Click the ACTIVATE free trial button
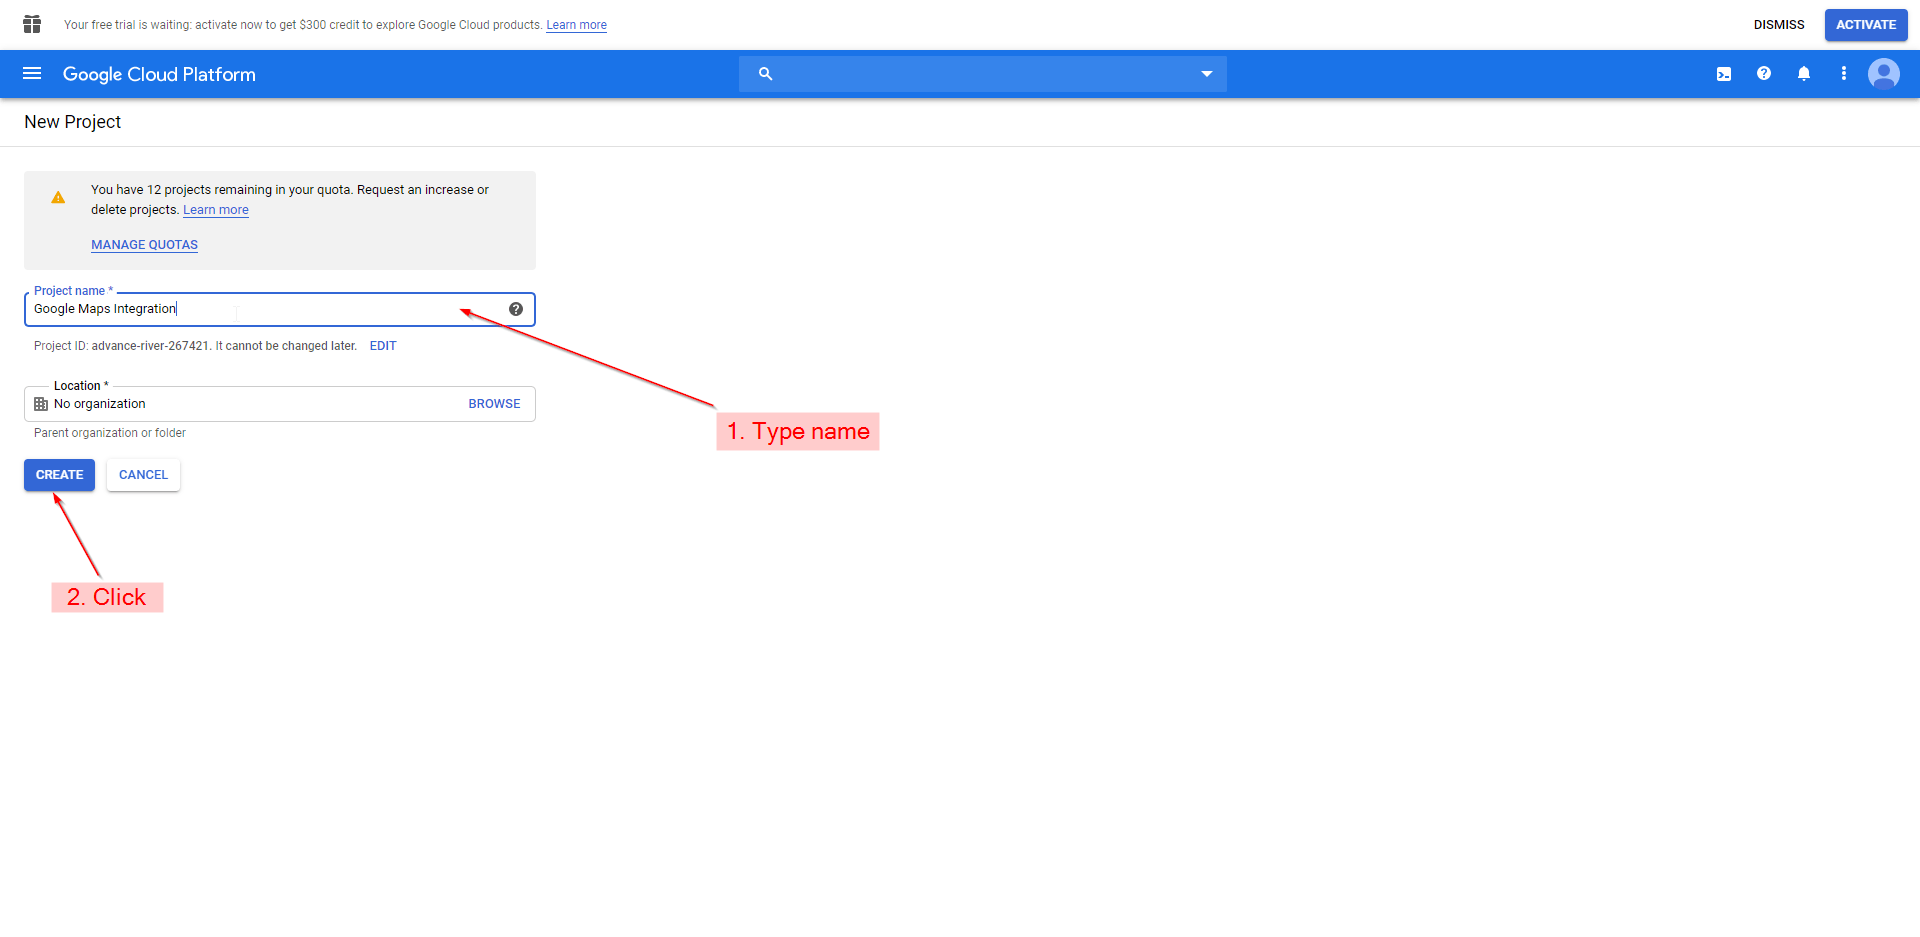The height and width of the screenshot is (937, 1920). click(1866, 25)
